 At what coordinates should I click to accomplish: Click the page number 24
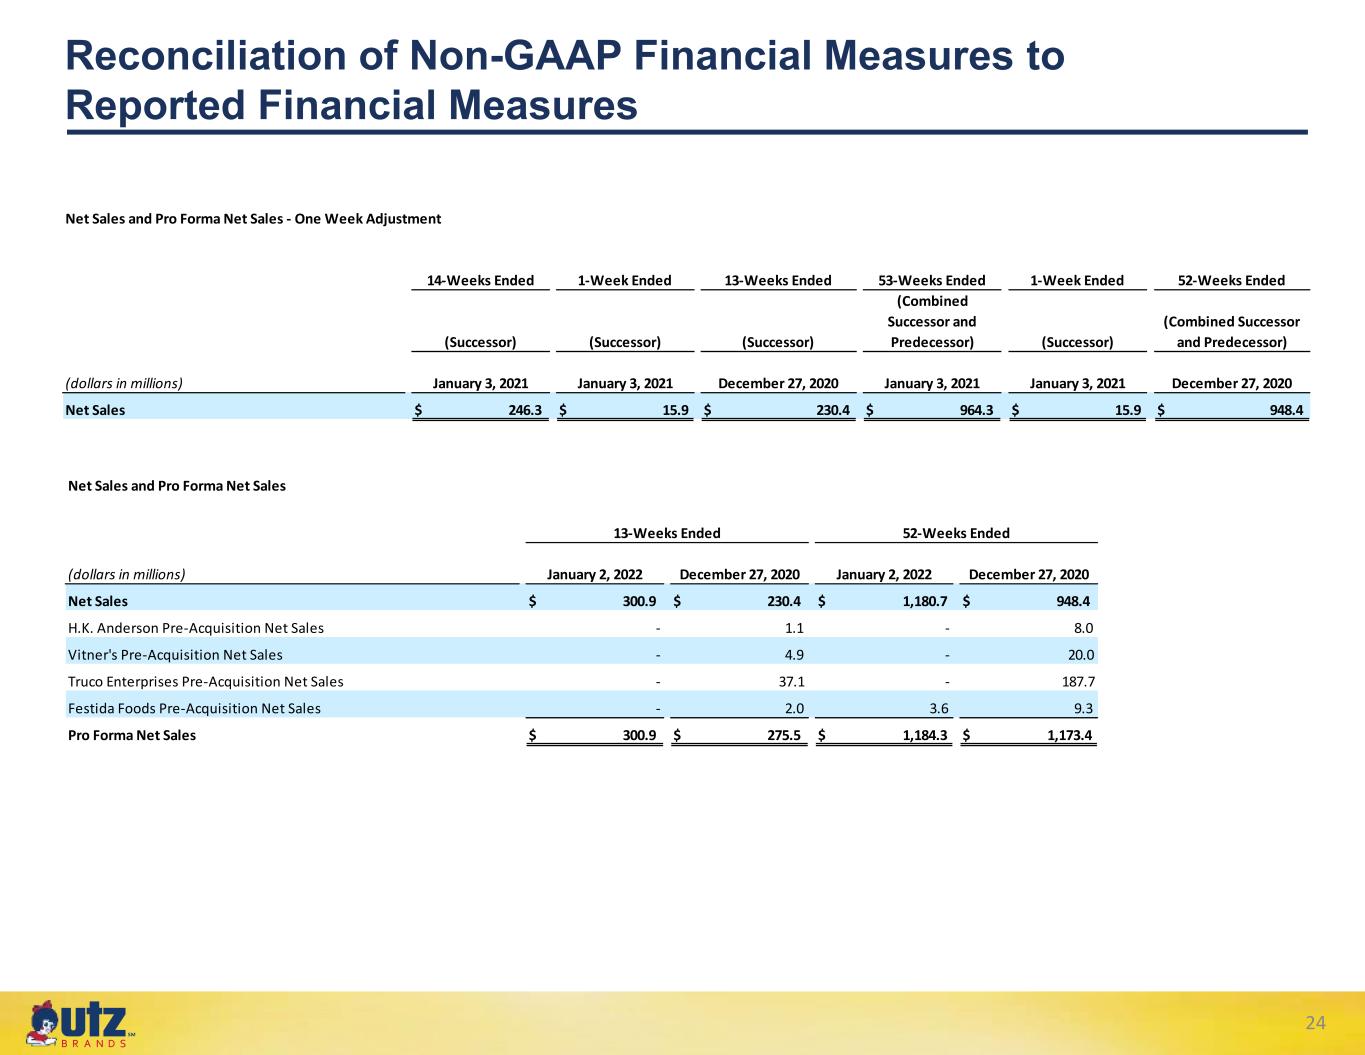pos(1315,1022)
